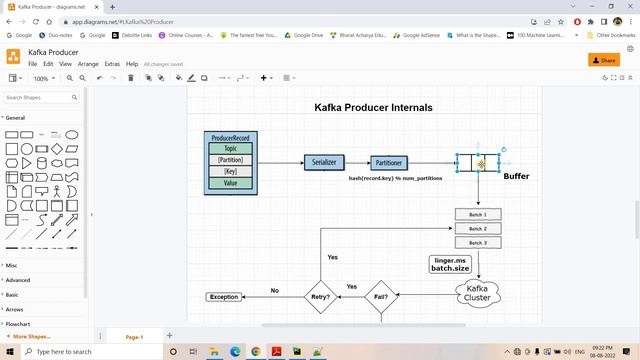The height and width of the screenshot is (360, 640).
Task: Select the Kafka Cluster cloud shape
Action: 478,293
